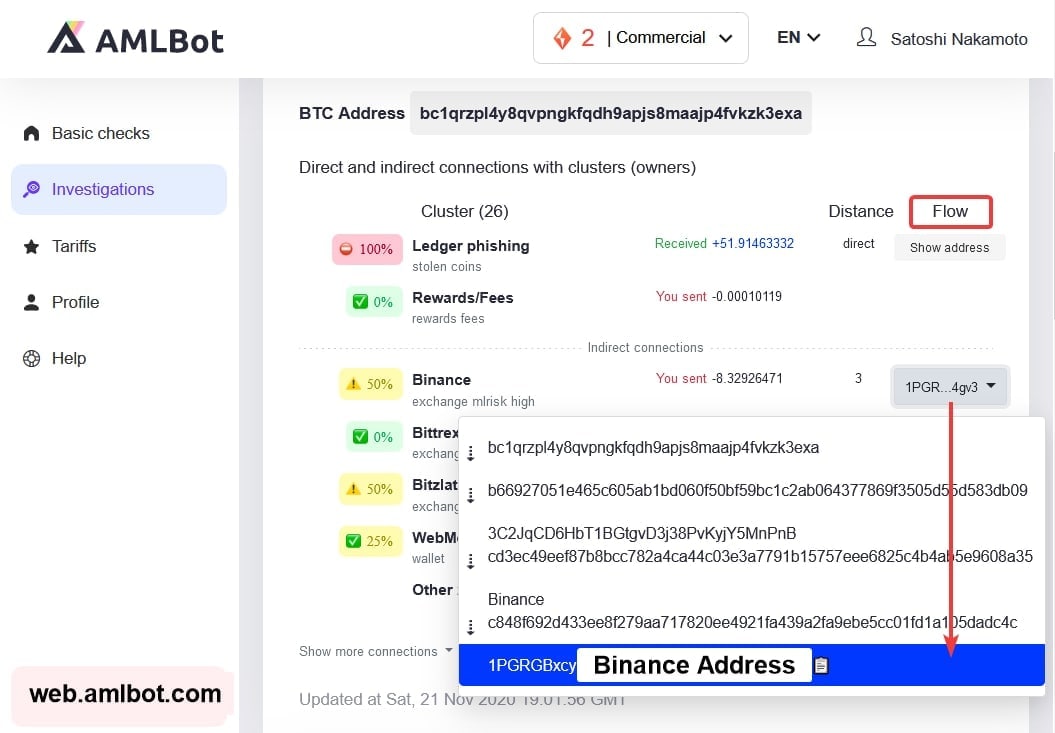The width and height of the screenshot is (1055, 733).
Task: Click the Investigations magnifier icon
Action: coord(32,189)
